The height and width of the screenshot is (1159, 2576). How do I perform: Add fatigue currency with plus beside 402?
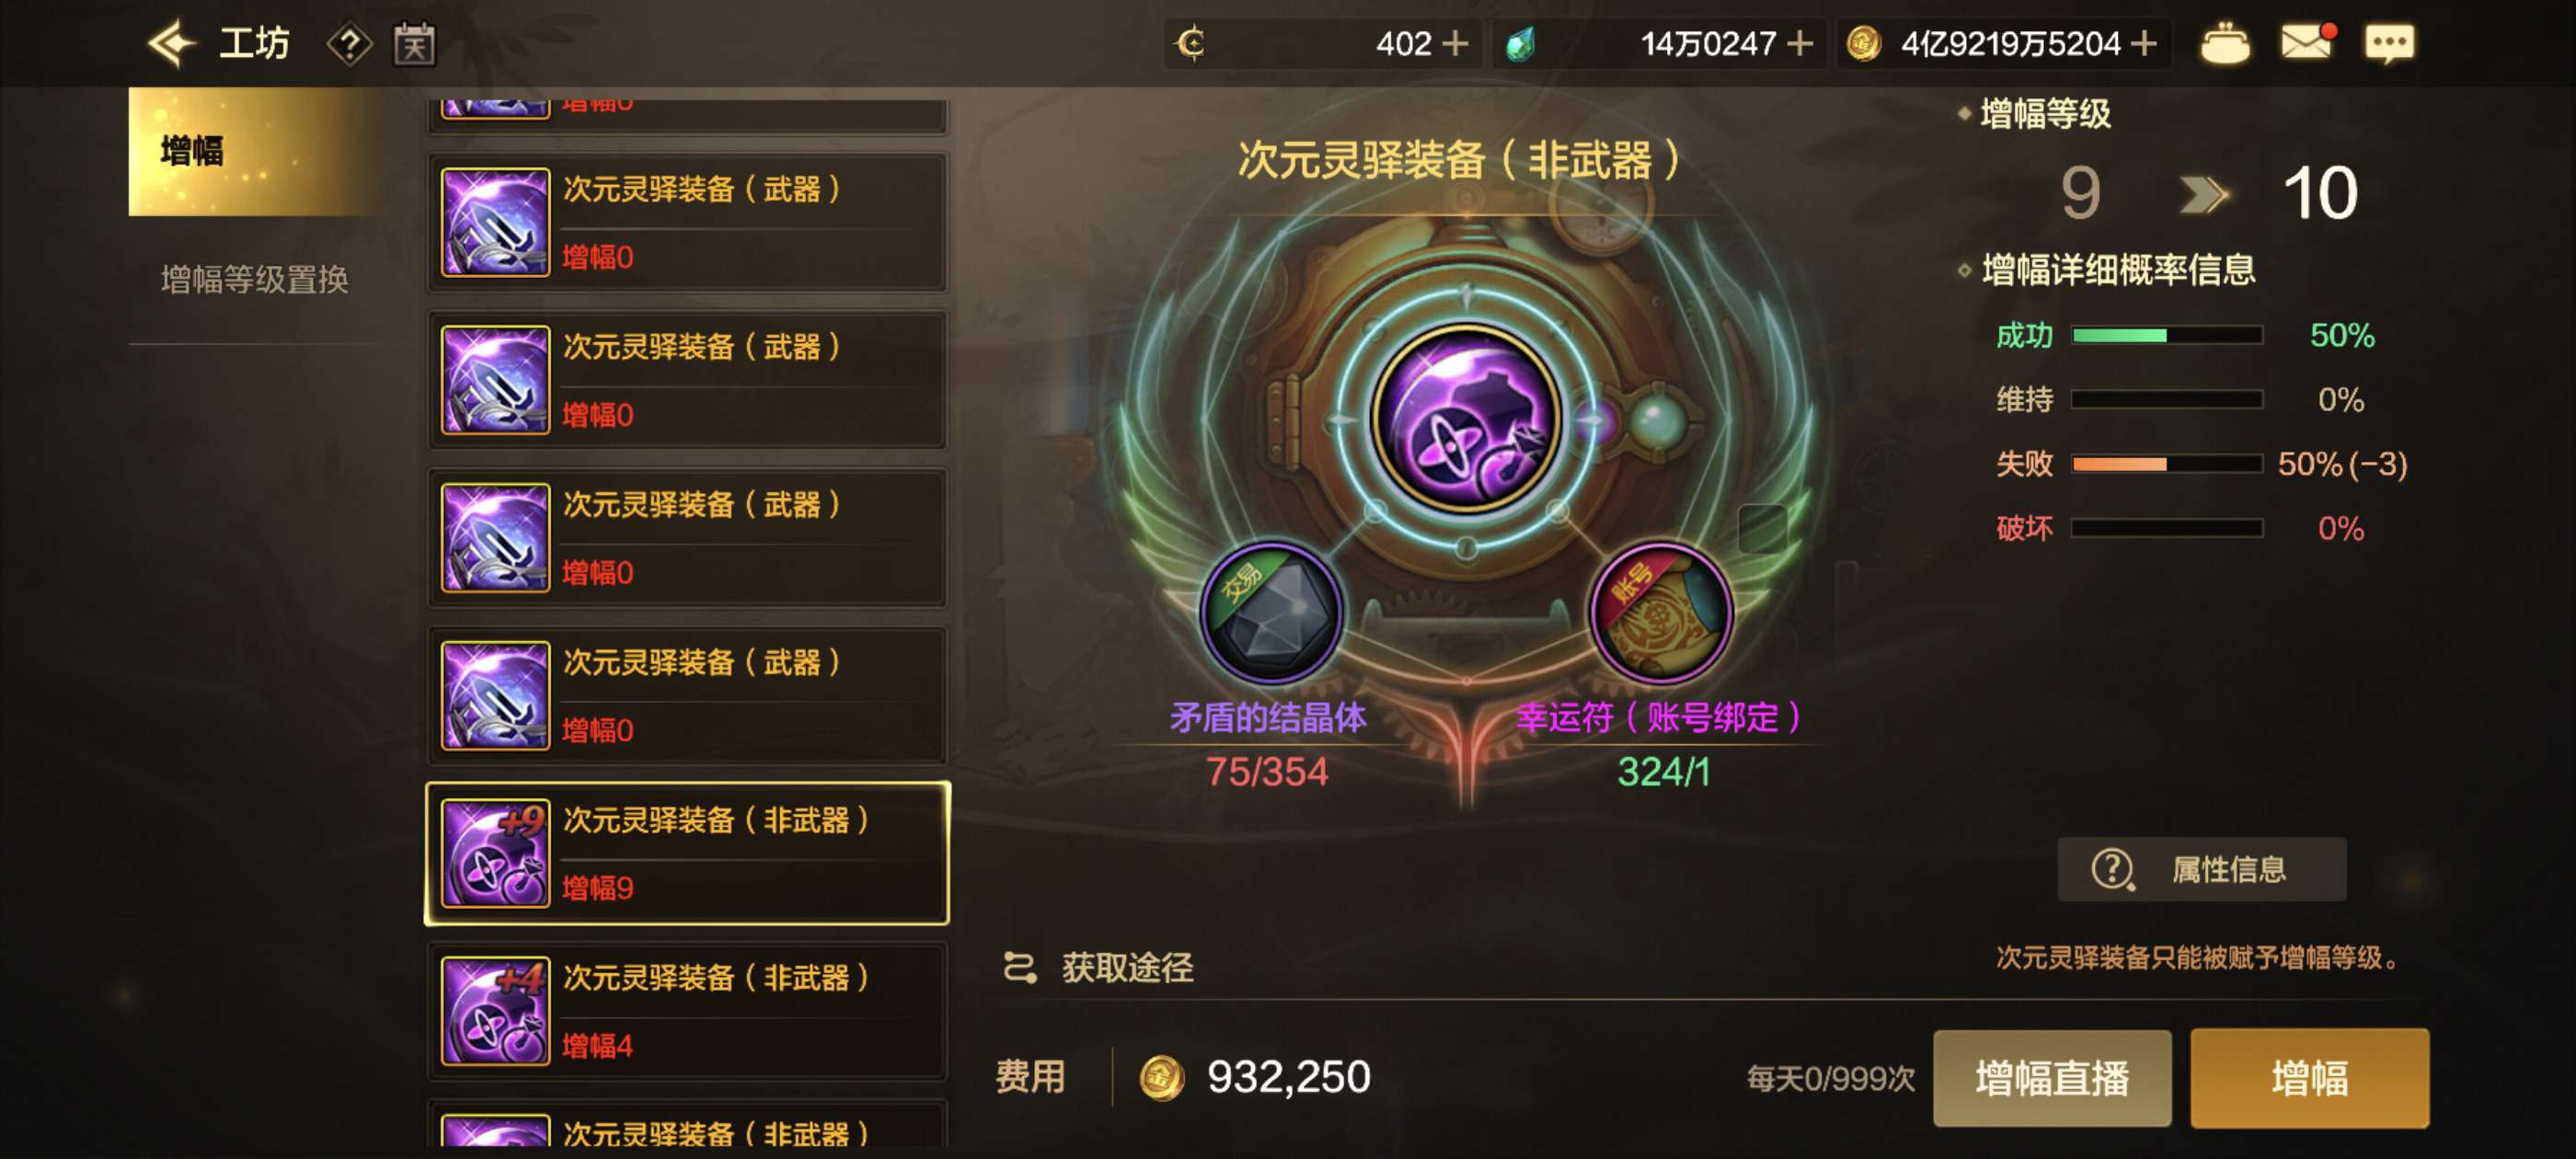1455,44
